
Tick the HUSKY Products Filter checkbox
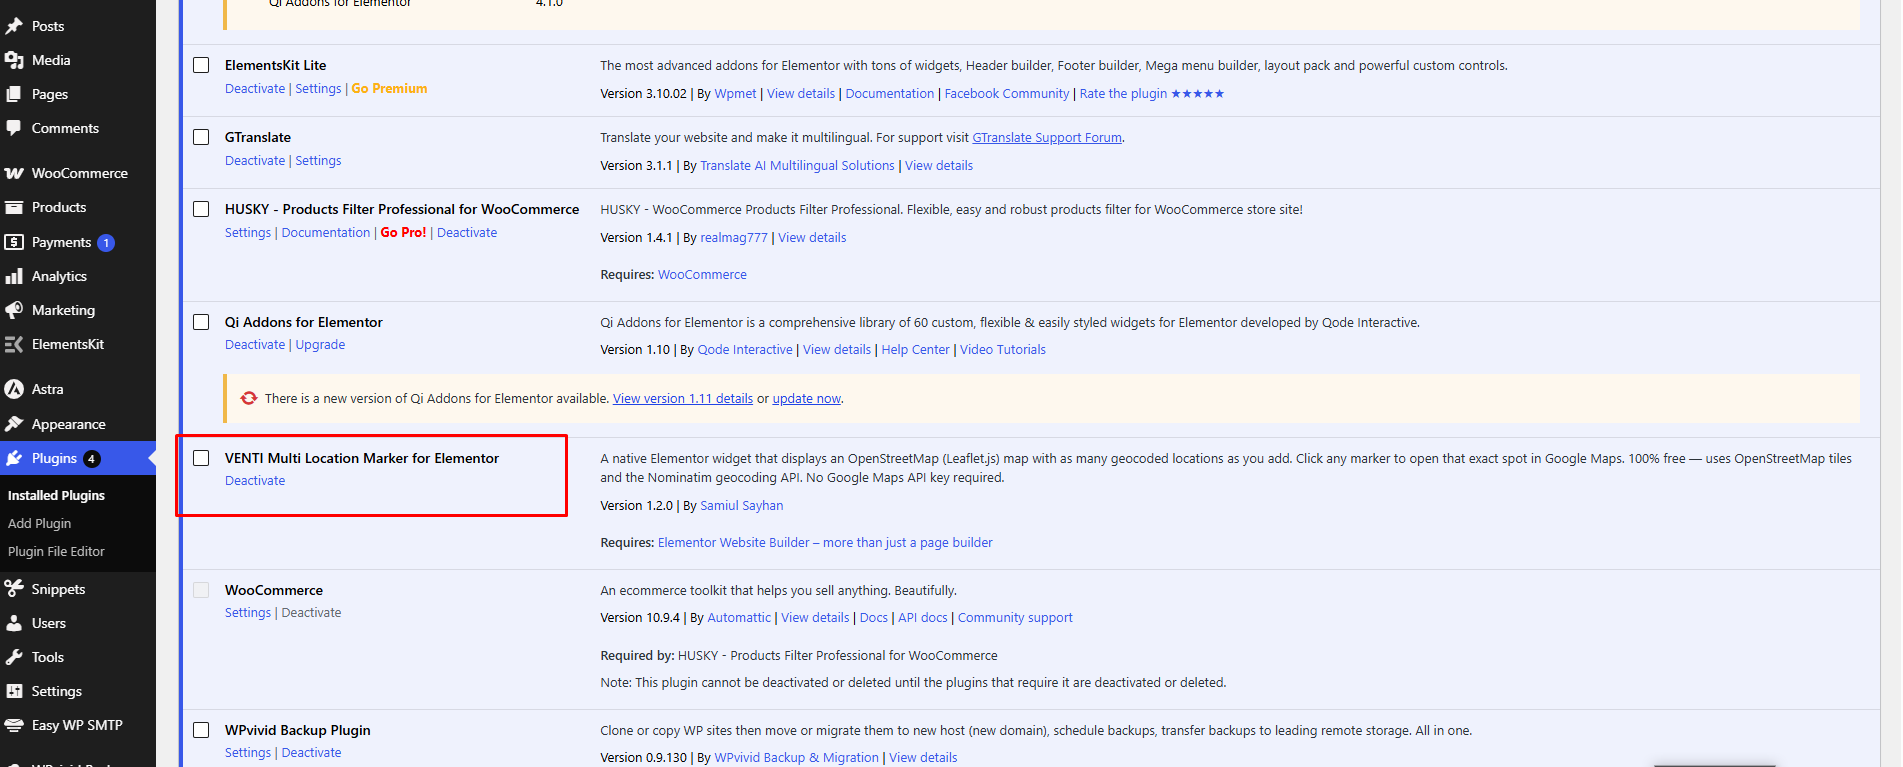point(201,209)
